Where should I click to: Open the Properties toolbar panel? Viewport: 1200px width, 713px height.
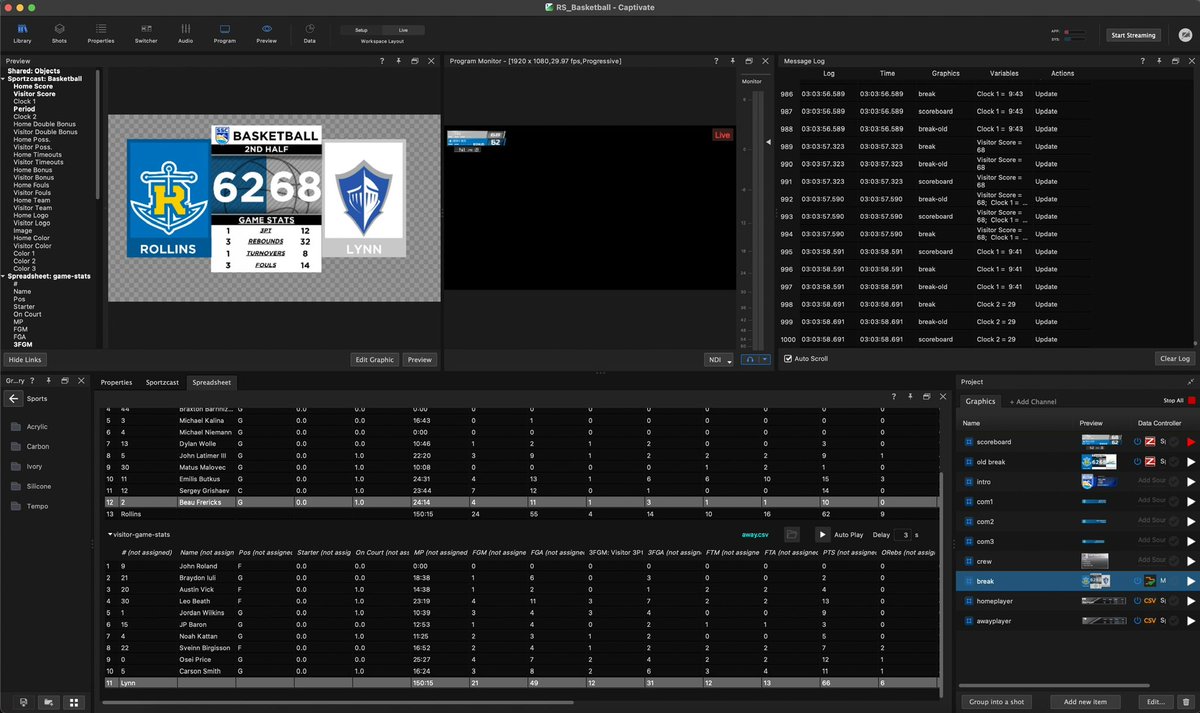pyautogui.click(x=101, y=34)
